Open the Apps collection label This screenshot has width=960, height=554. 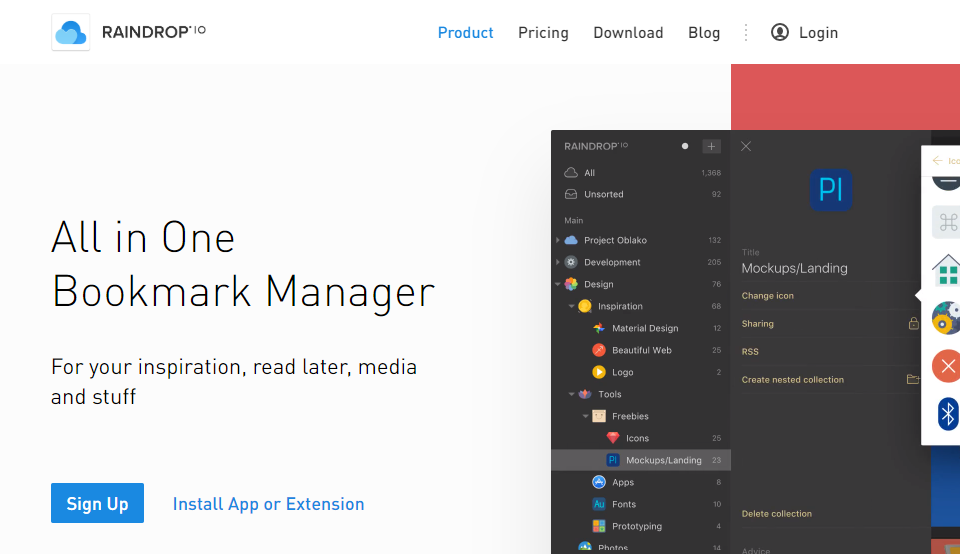(x=623, y=482)
